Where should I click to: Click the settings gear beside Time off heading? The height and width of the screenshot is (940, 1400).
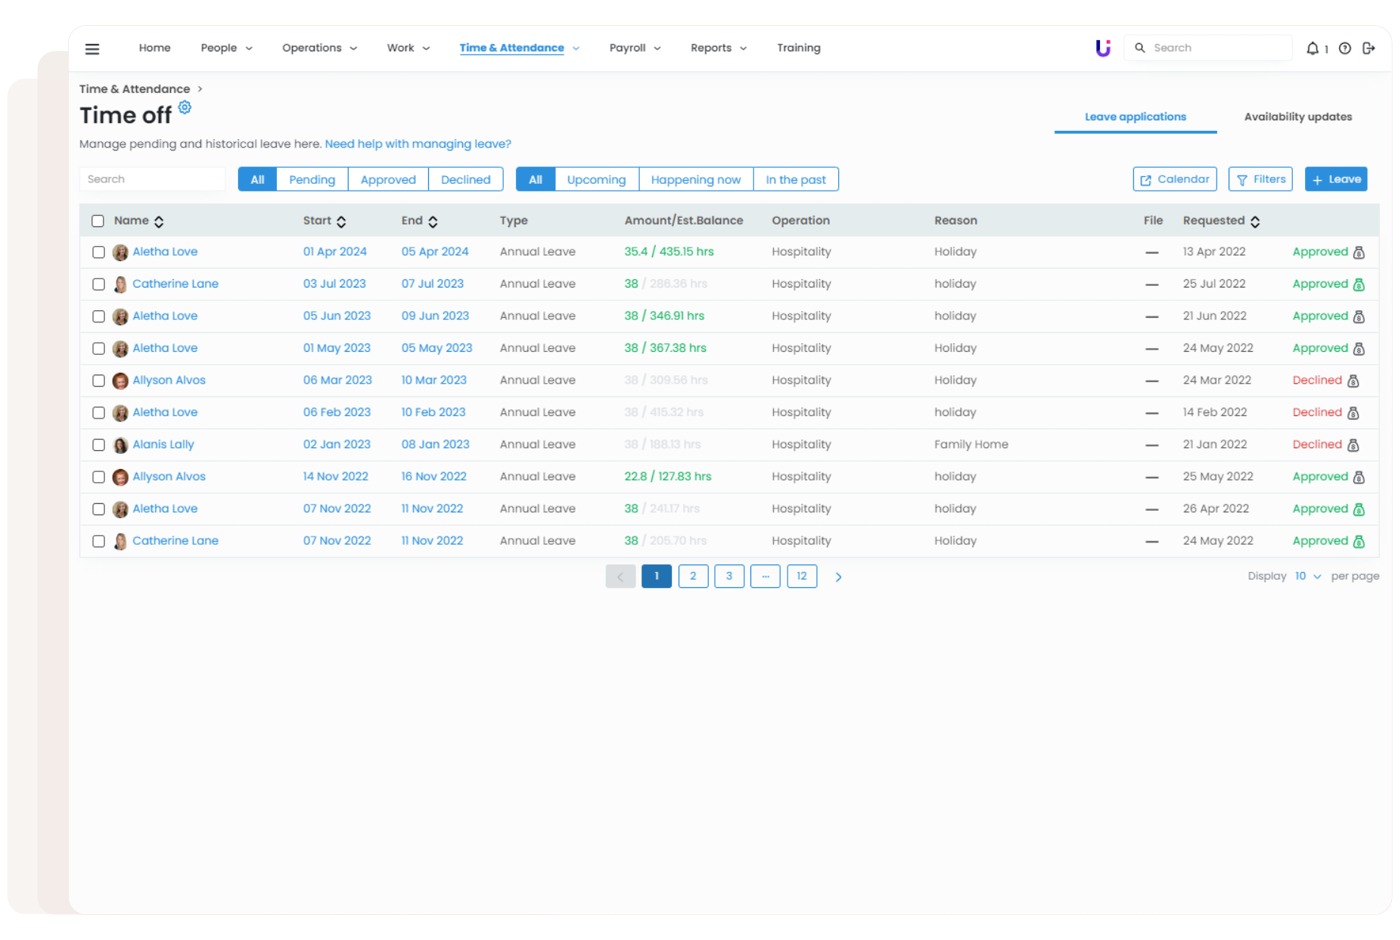[185, 107]
